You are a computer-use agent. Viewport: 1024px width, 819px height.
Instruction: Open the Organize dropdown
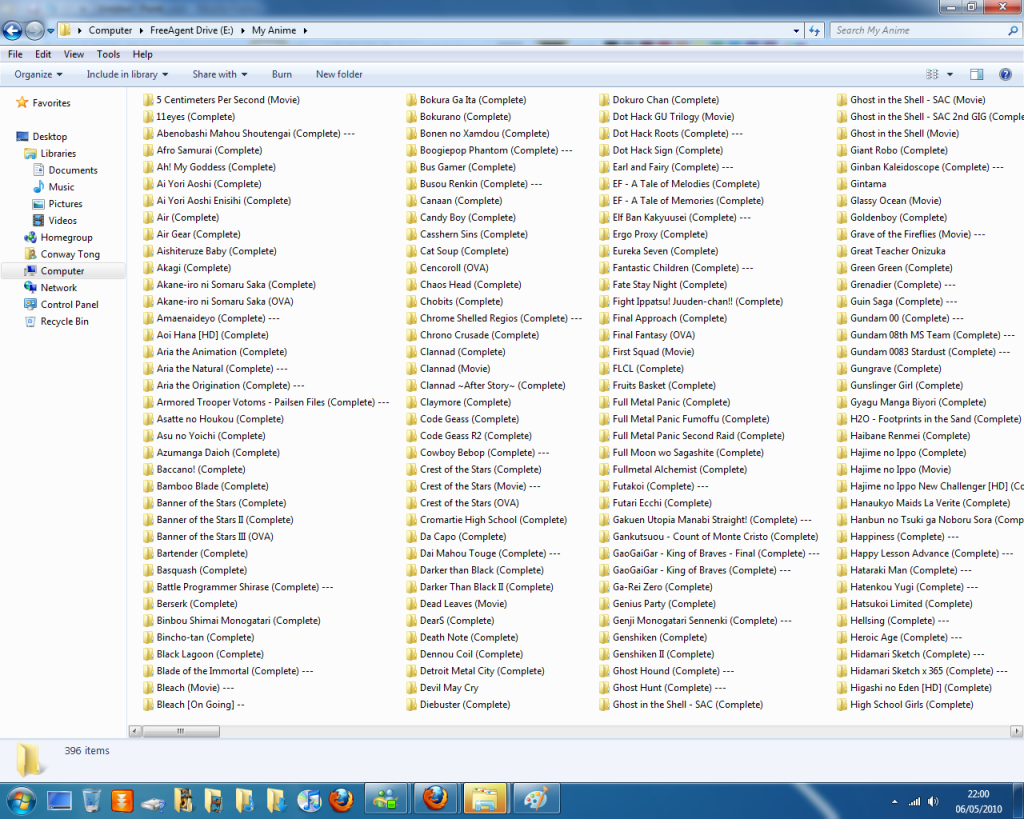tap(39, 74)
